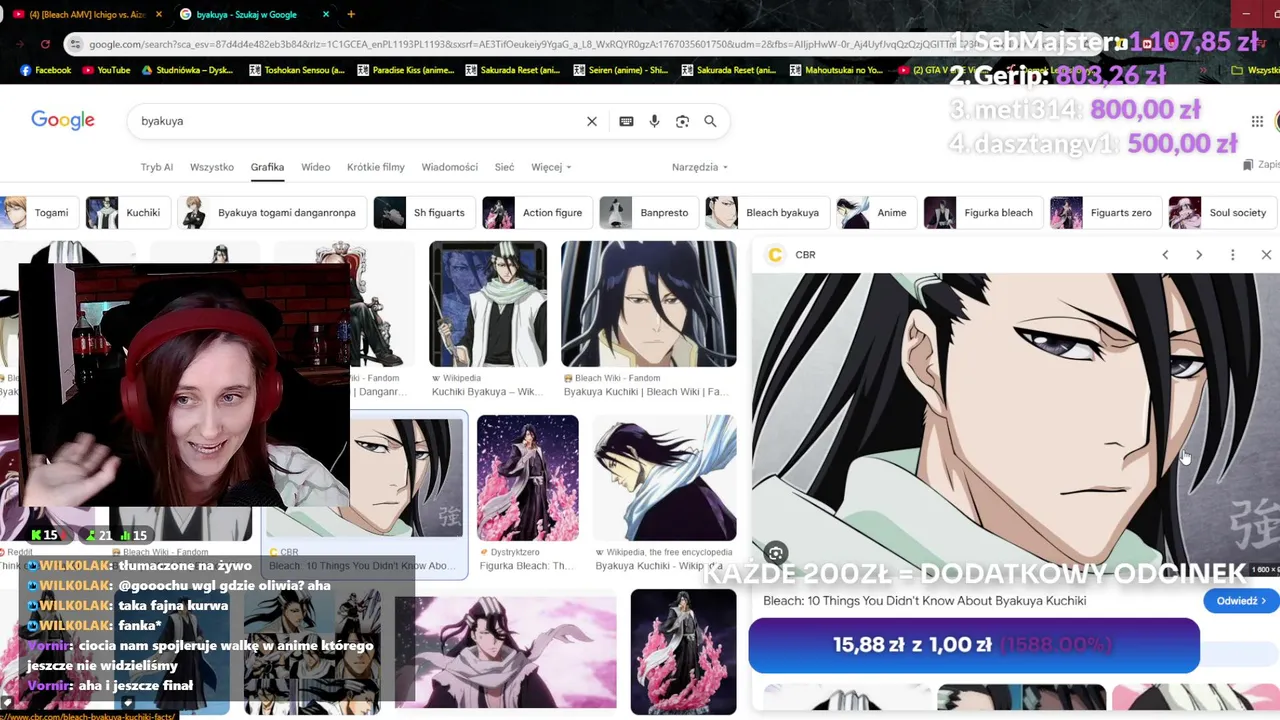Close the Bleach AMV YouTube tab
The width and height of the screenshot is (1280, 720).
(x=159, y=14)
